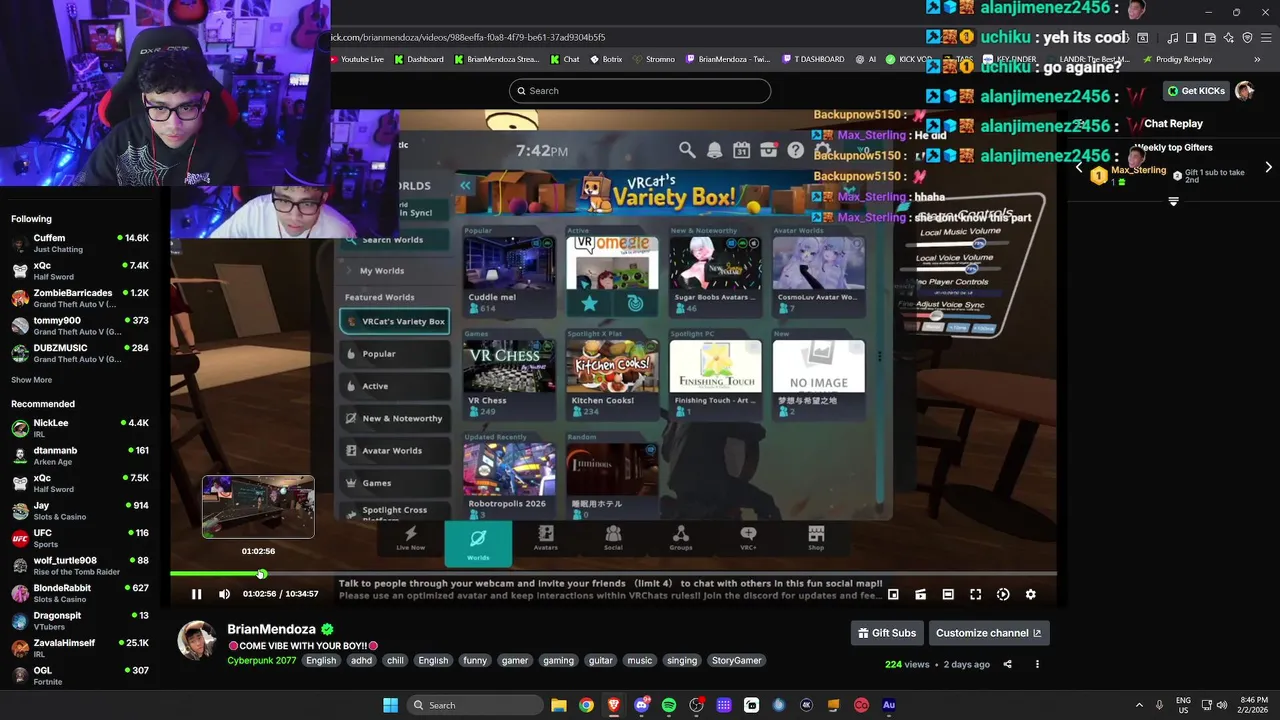The image size is (1280, 720).
Task: Click the playback speed icon in player
Action: coord(1003,594)
